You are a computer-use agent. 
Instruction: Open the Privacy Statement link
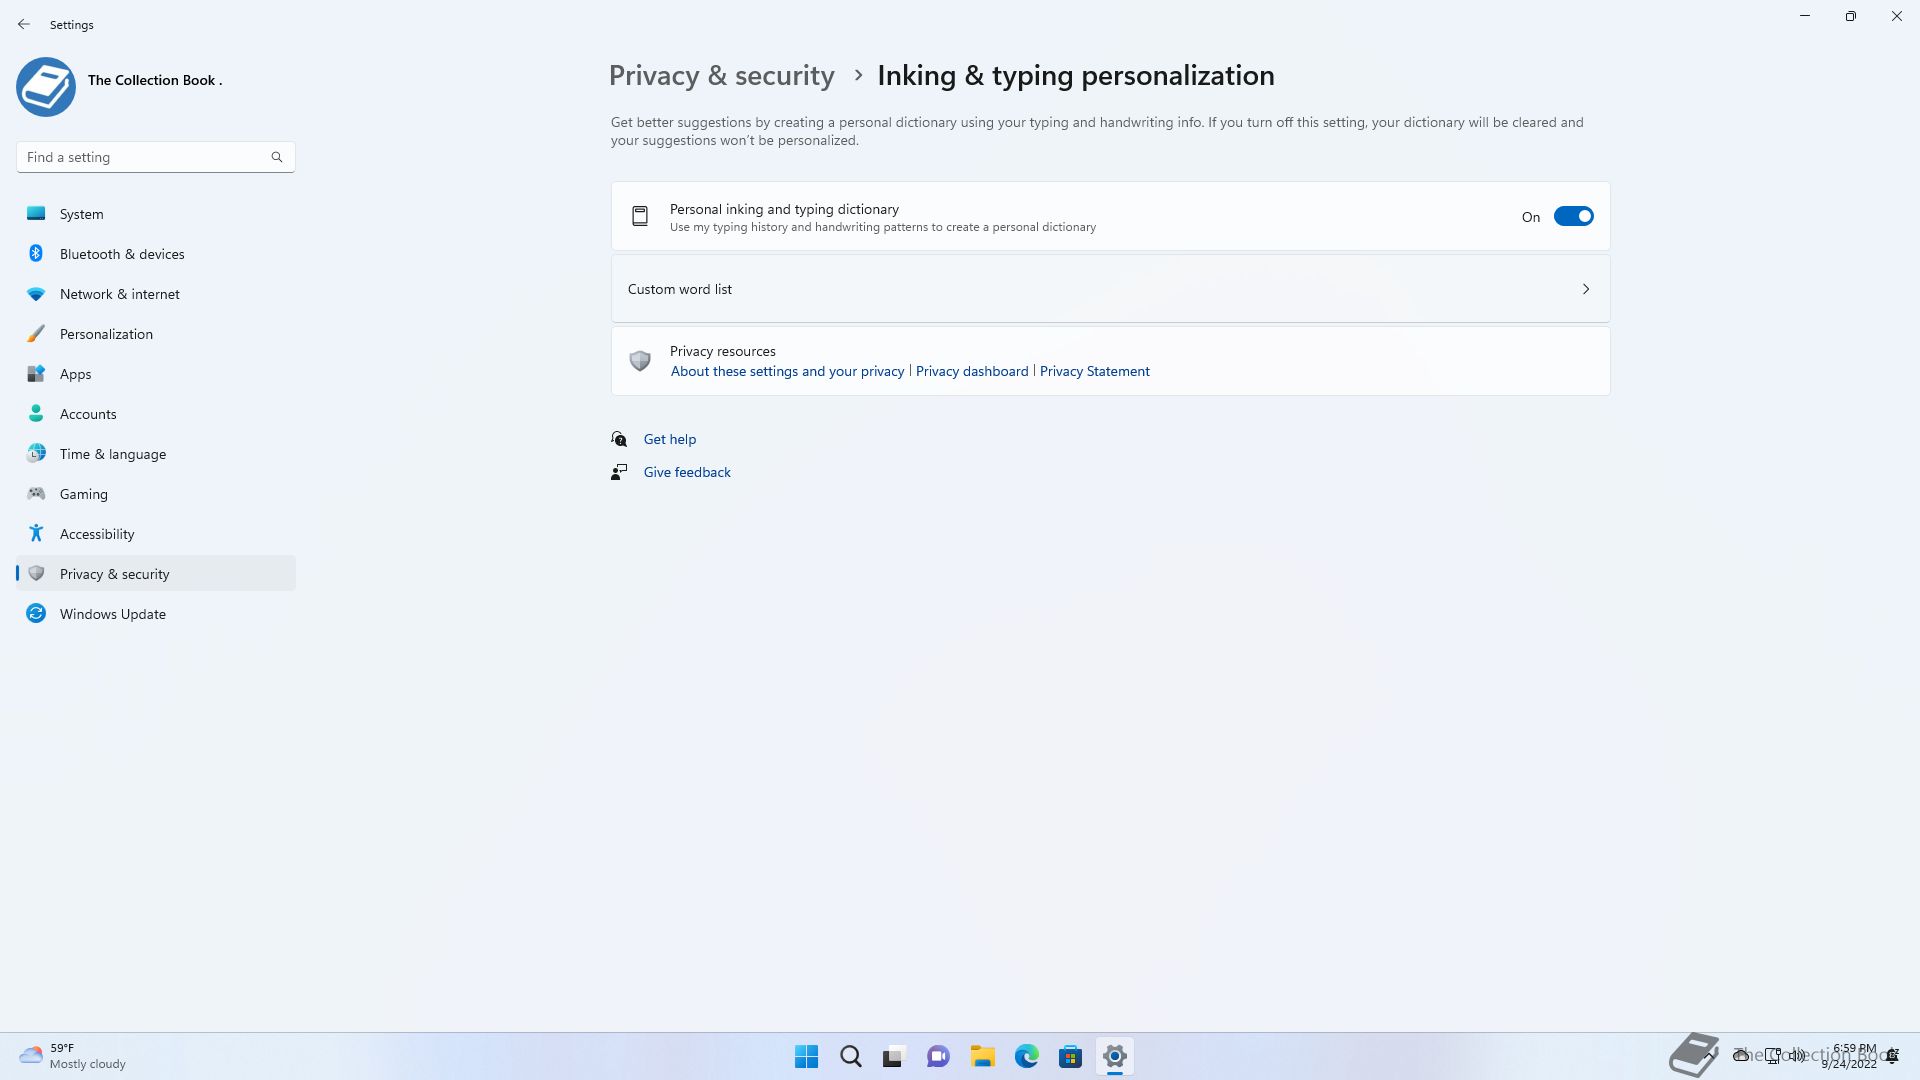coord(1094,371)
